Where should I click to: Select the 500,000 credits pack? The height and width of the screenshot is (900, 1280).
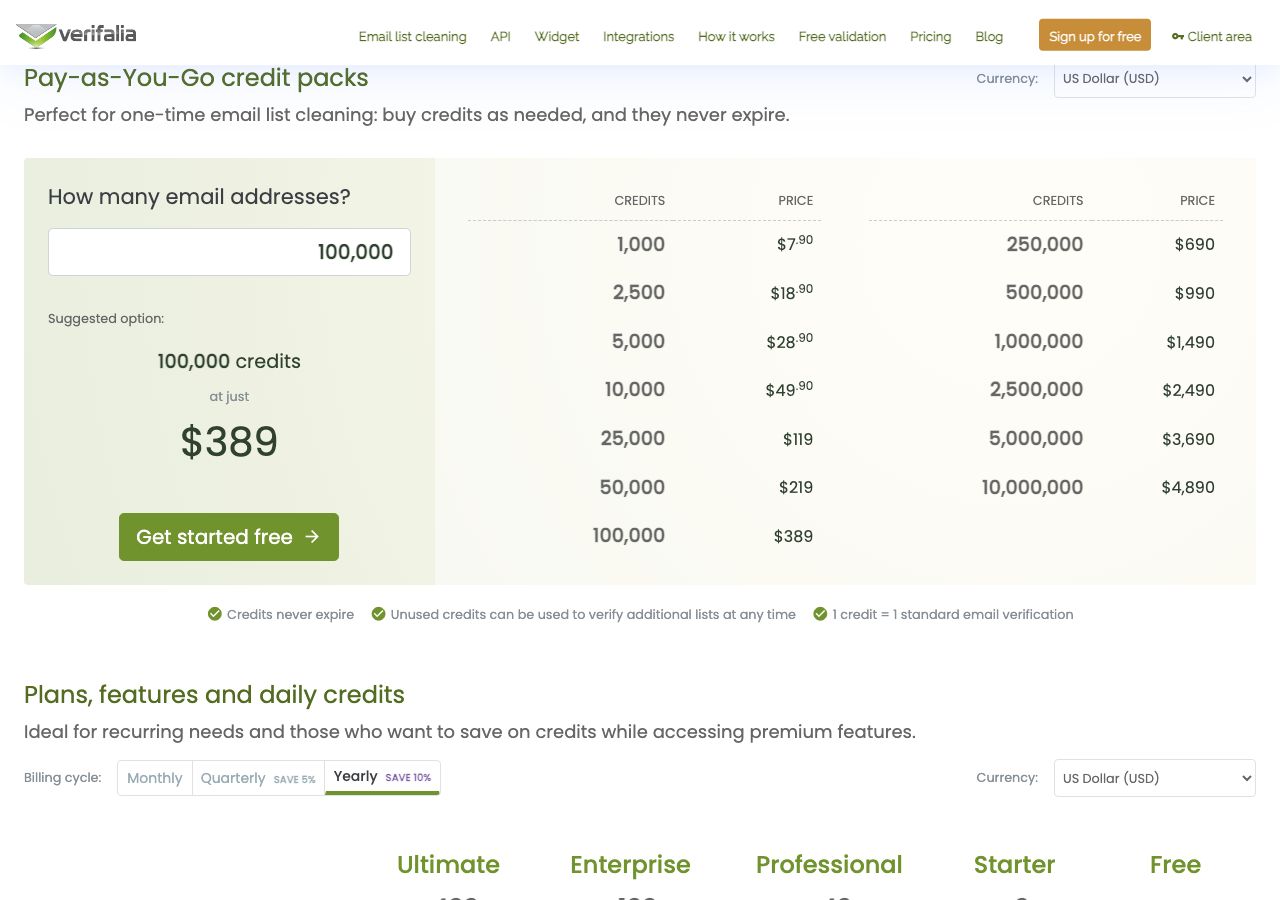pyautogui.click(x=1046, y=293)
